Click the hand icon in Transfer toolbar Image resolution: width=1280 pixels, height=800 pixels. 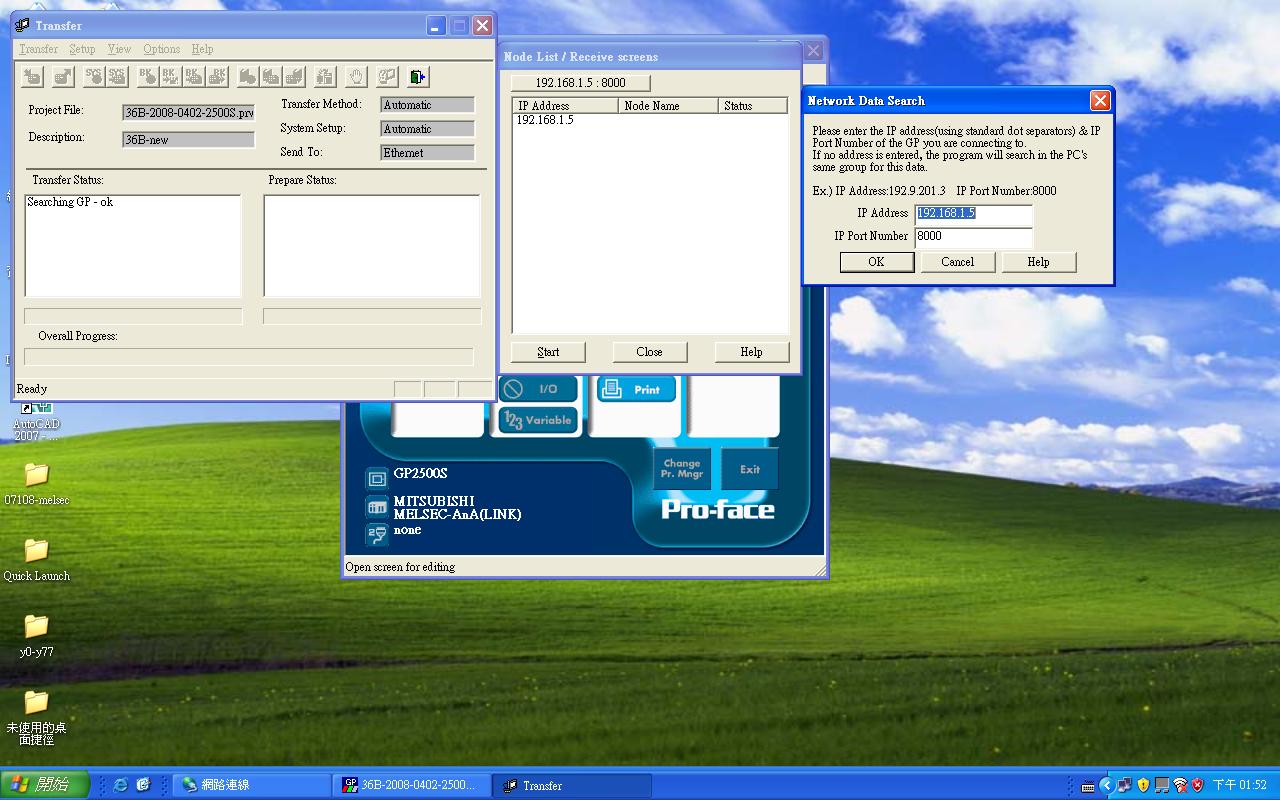coord(355,76)
